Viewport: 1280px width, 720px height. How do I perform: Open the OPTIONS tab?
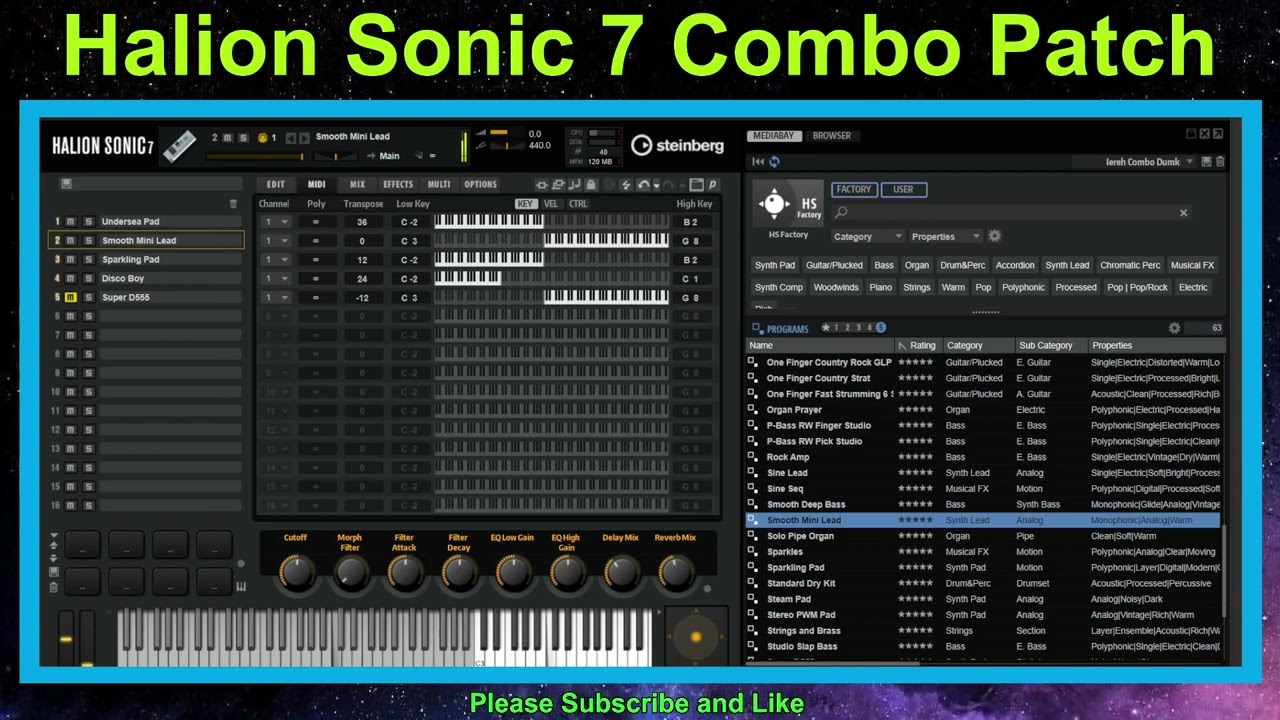pos(480,185)
